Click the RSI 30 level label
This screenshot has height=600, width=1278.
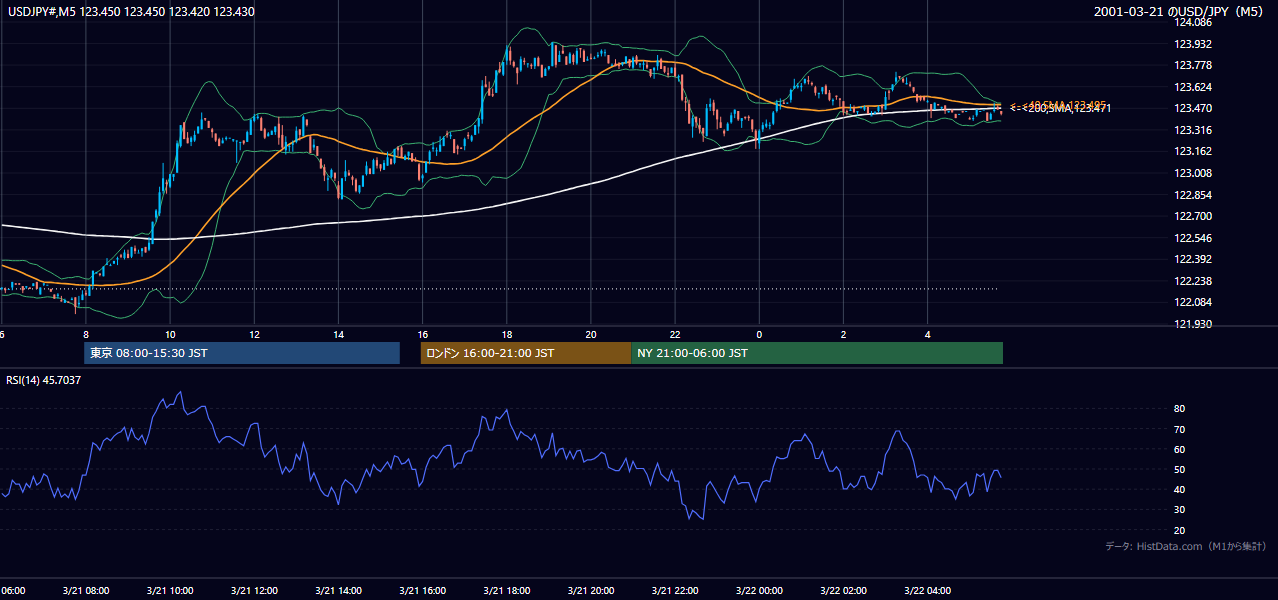pyautogui.click(x=1179, y=510)
